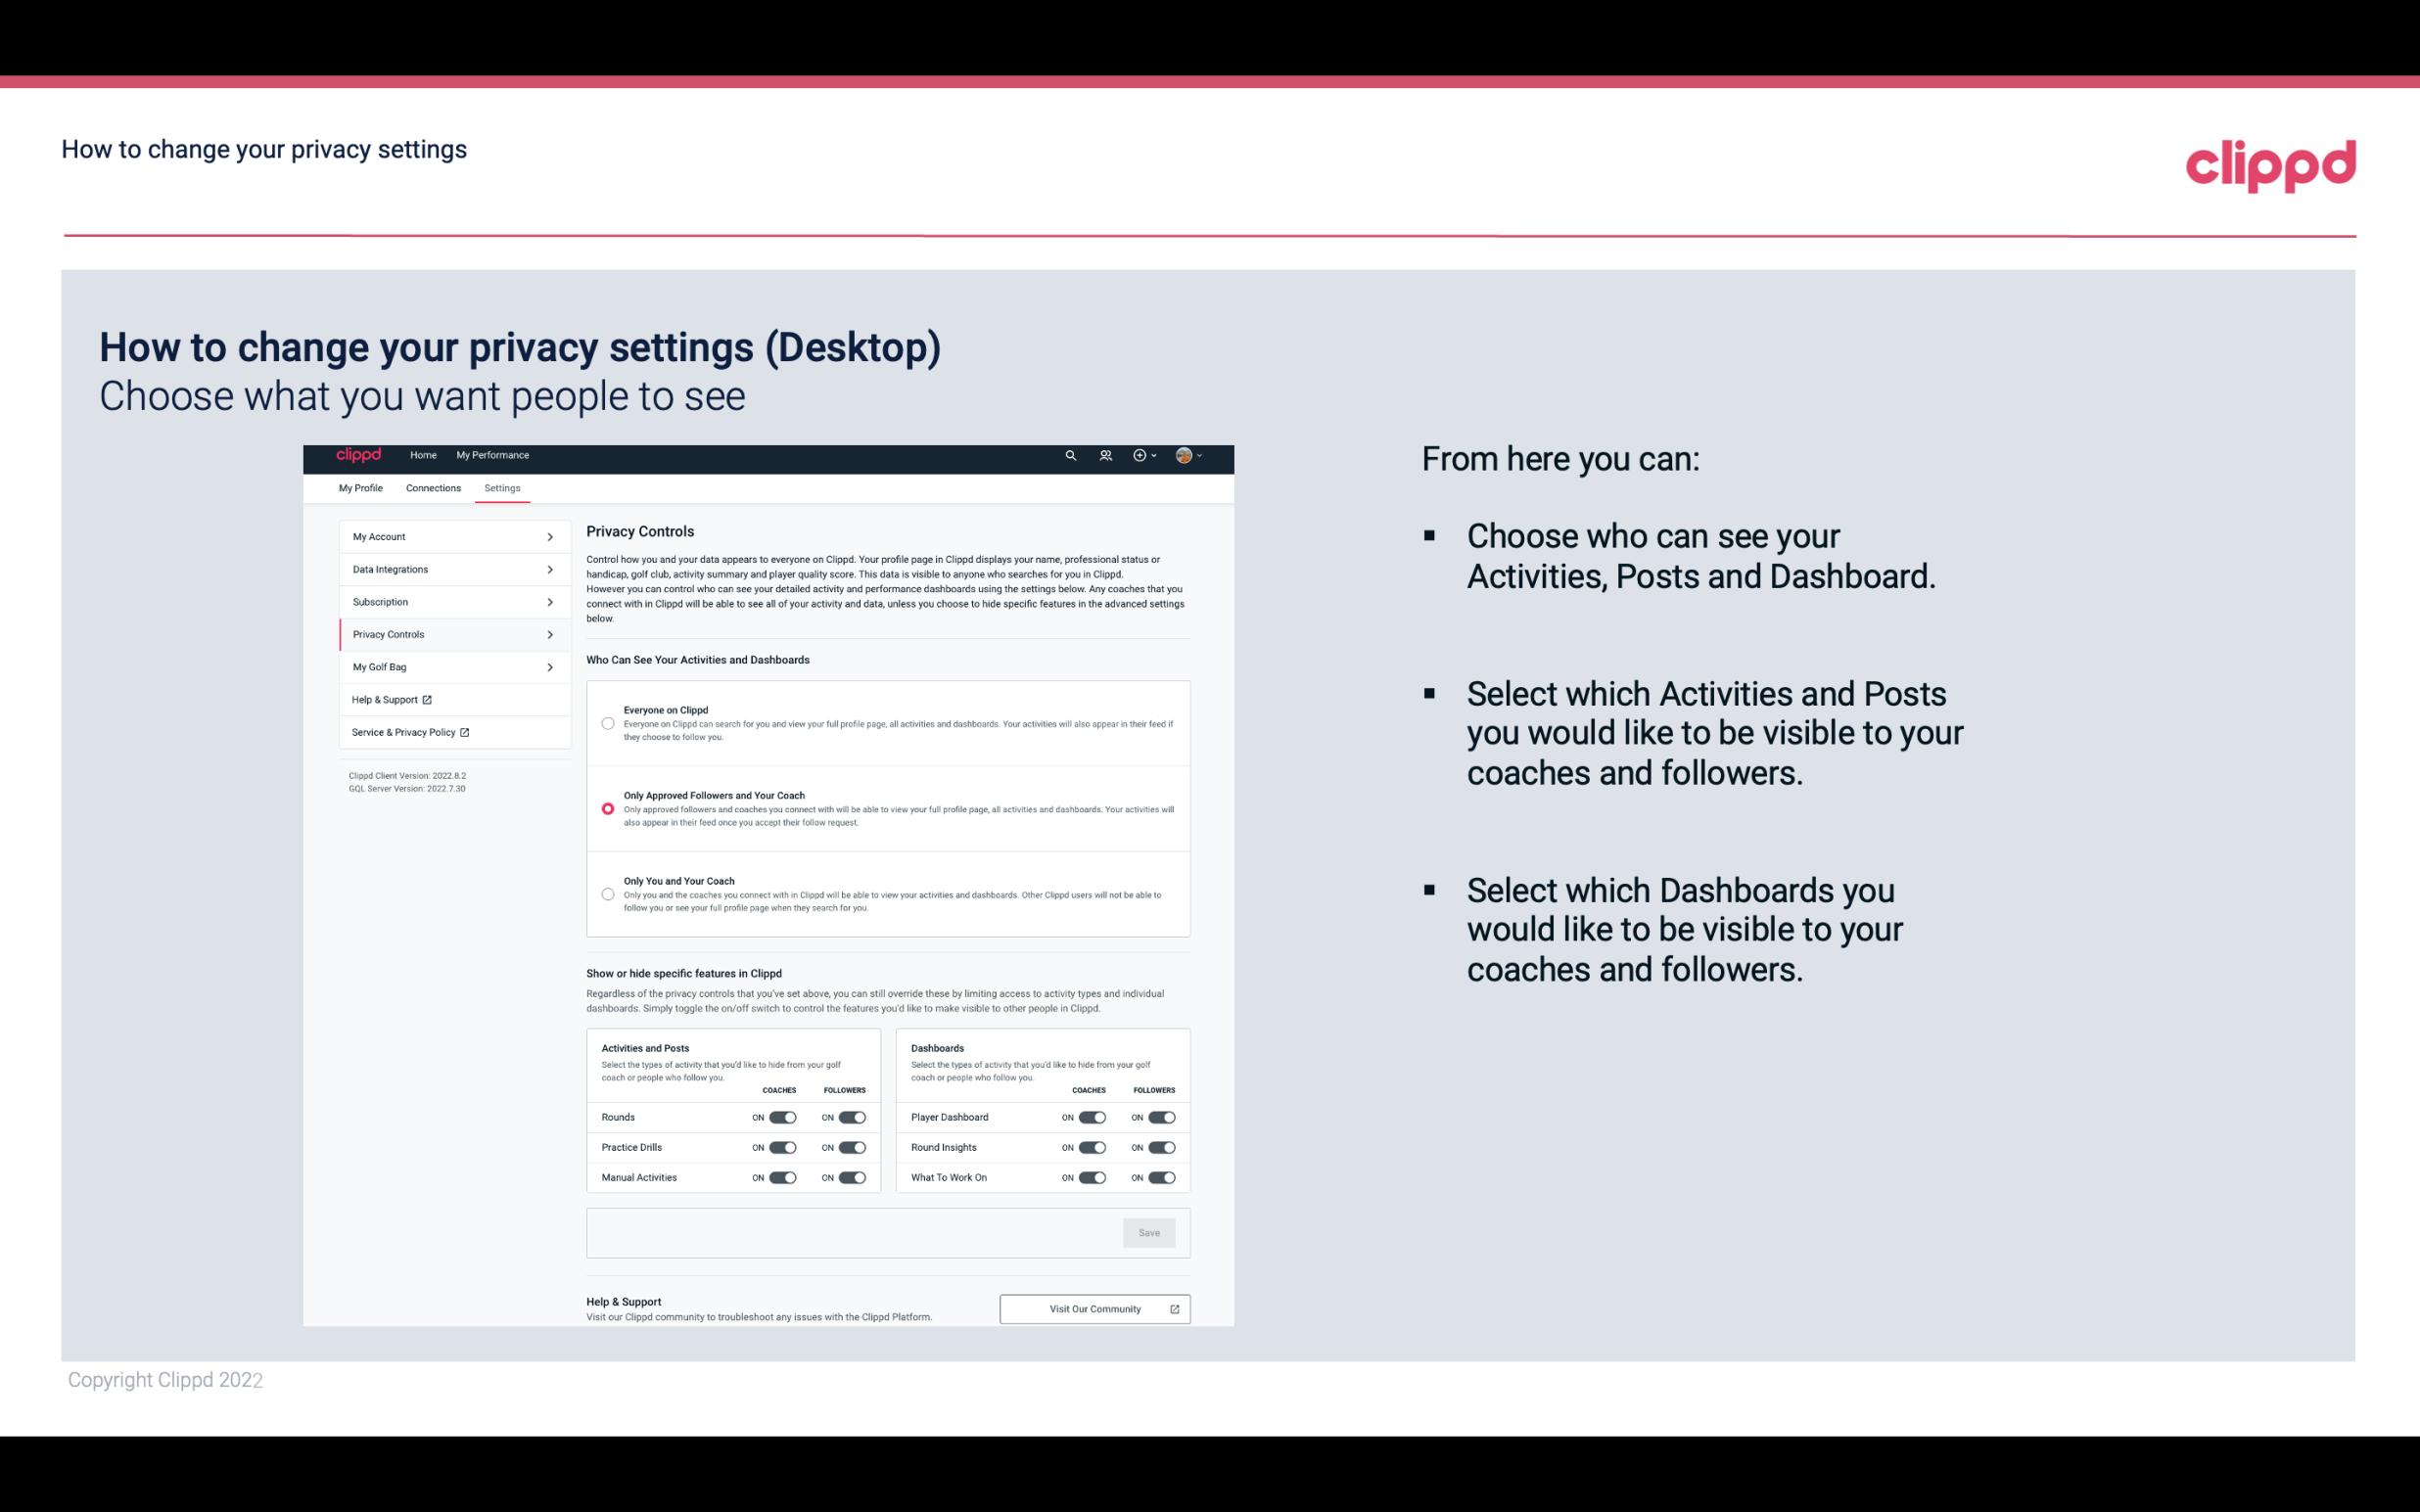This screenshot has width=2420, height=1512.
Task: Toggle Rounds visibility for Followers off
Action: 852,1115
